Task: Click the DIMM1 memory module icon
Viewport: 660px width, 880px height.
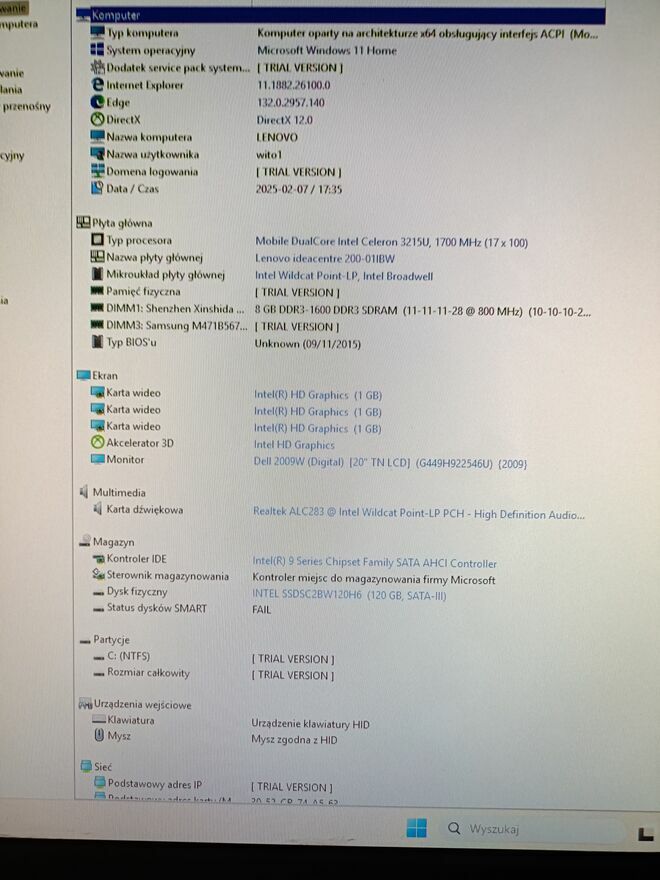Action: point(98,308)
